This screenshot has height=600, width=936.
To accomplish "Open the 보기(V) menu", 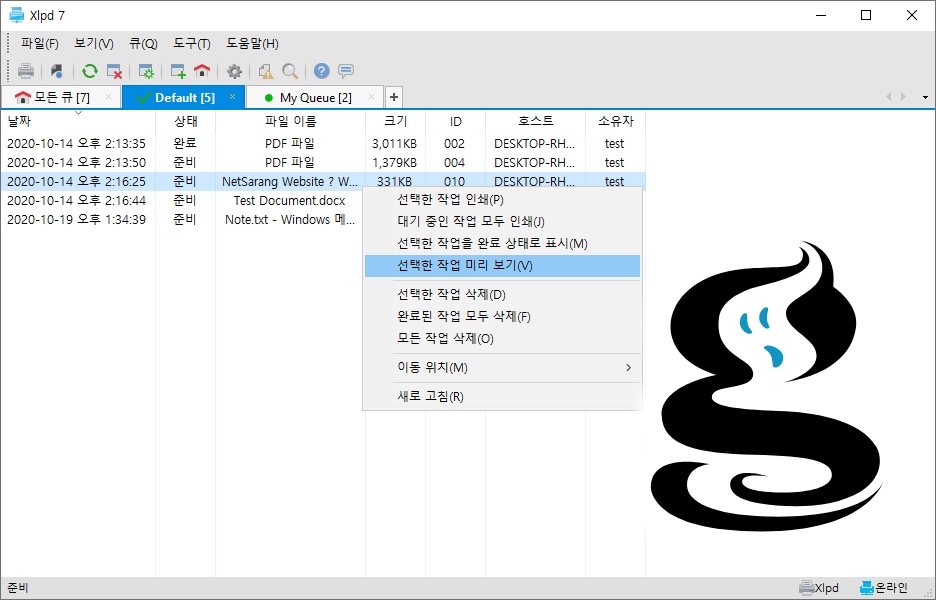I will pyautogui.click(x=94, y=44).
